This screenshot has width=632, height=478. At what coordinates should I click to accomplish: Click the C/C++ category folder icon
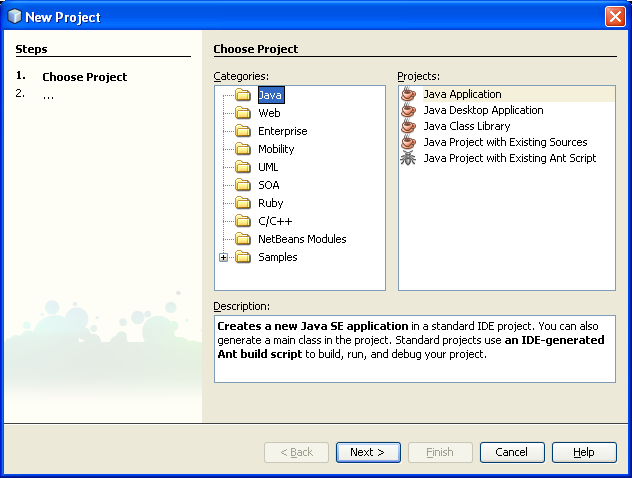coord(243,221)
